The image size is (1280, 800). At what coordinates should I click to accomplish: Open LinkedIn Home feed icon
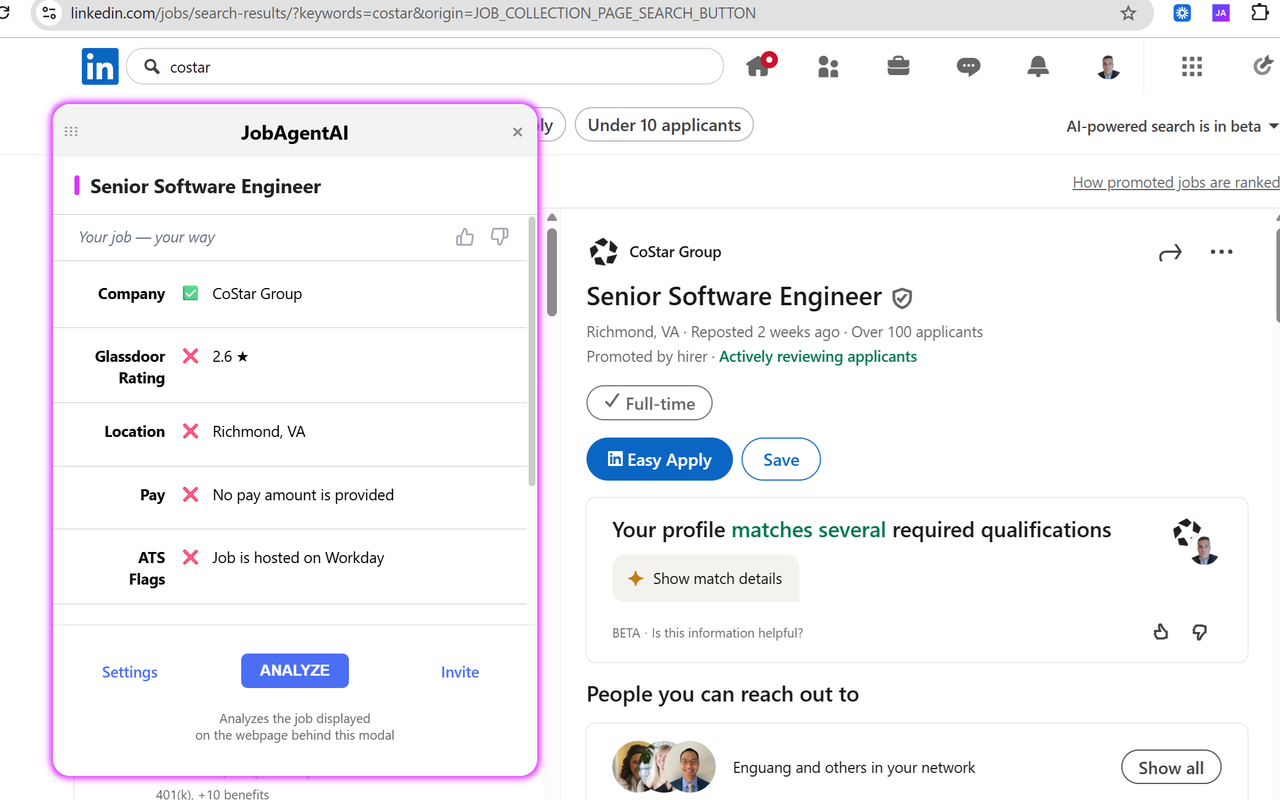click(760, 66)
